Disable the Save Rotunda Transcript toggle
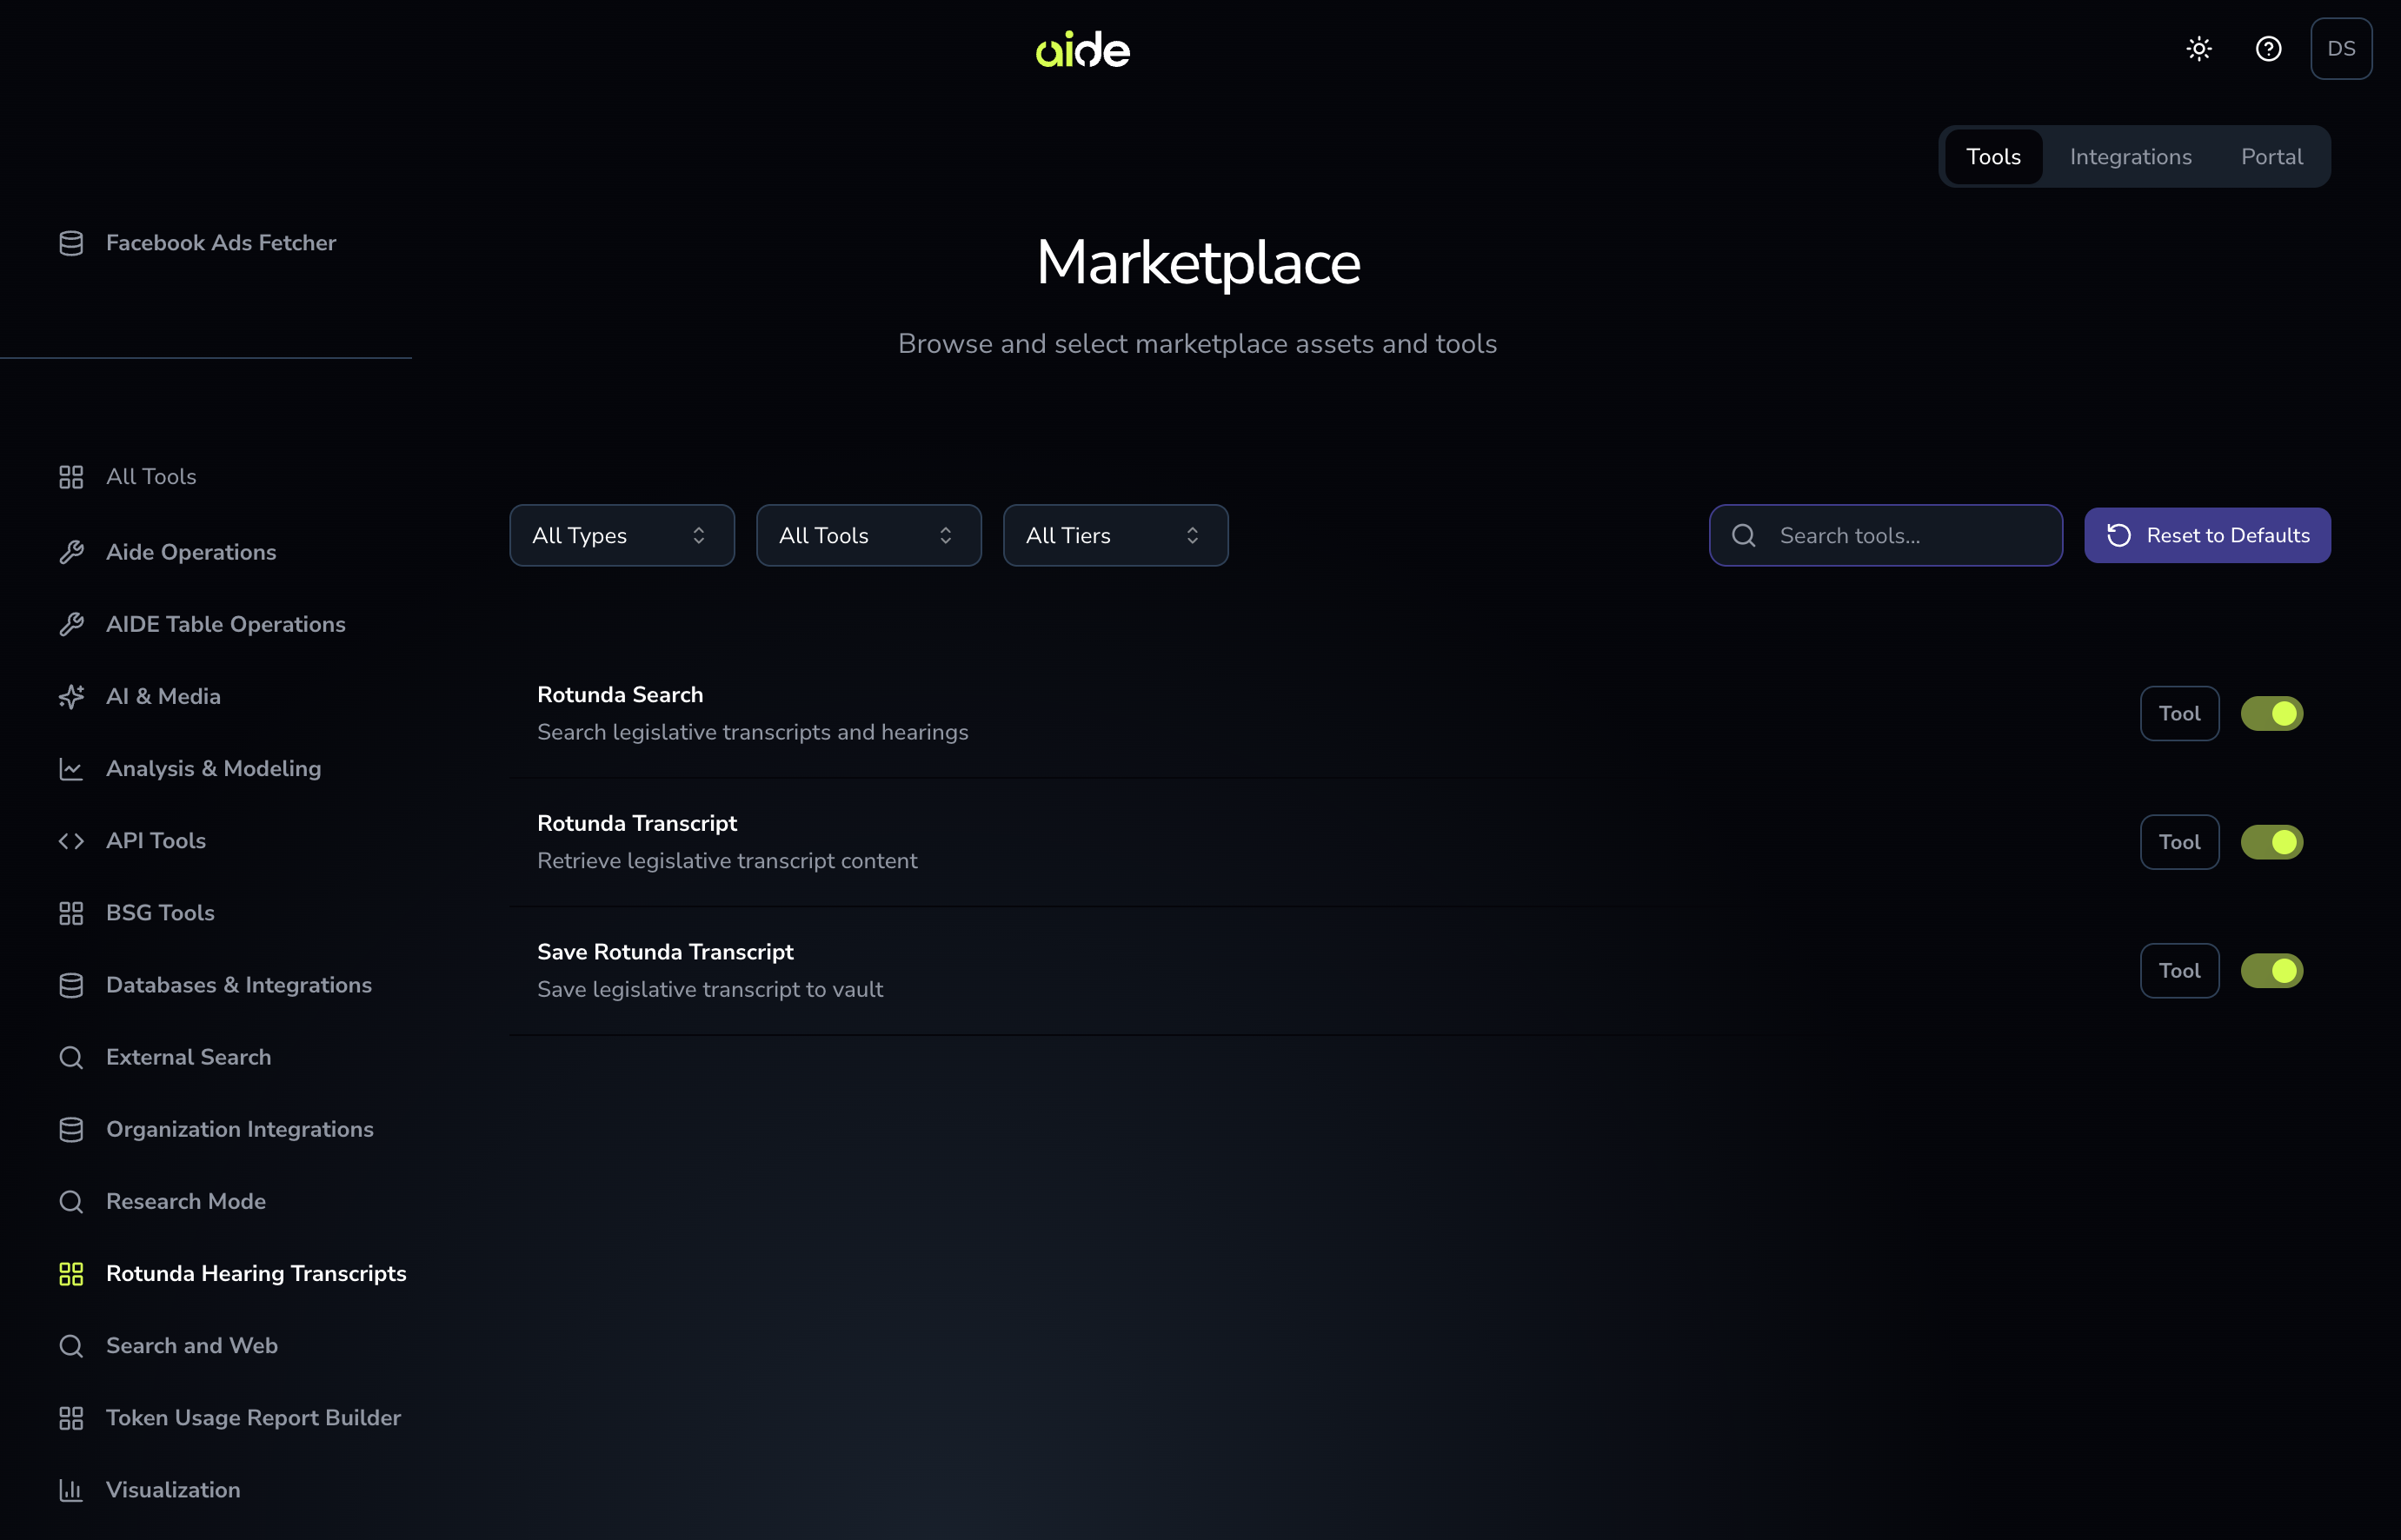The height and width of the screenshot is (1540, 2401). tap(2272, 970)
